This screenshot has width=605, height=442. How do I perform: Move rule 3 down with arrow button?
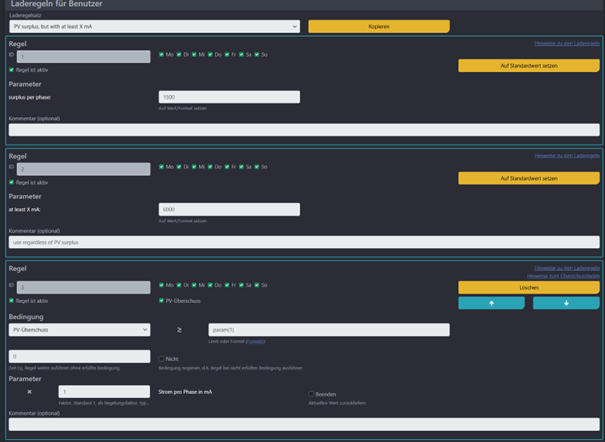click(x=566, y=303)
